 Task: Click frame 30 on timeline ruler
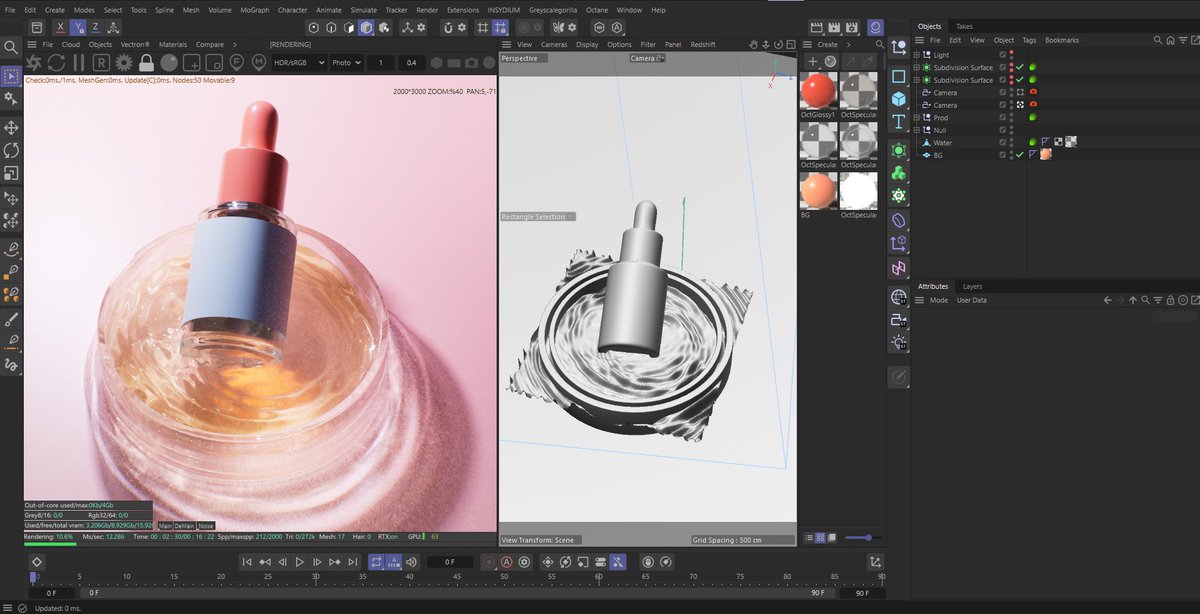(x=315, y=577)
